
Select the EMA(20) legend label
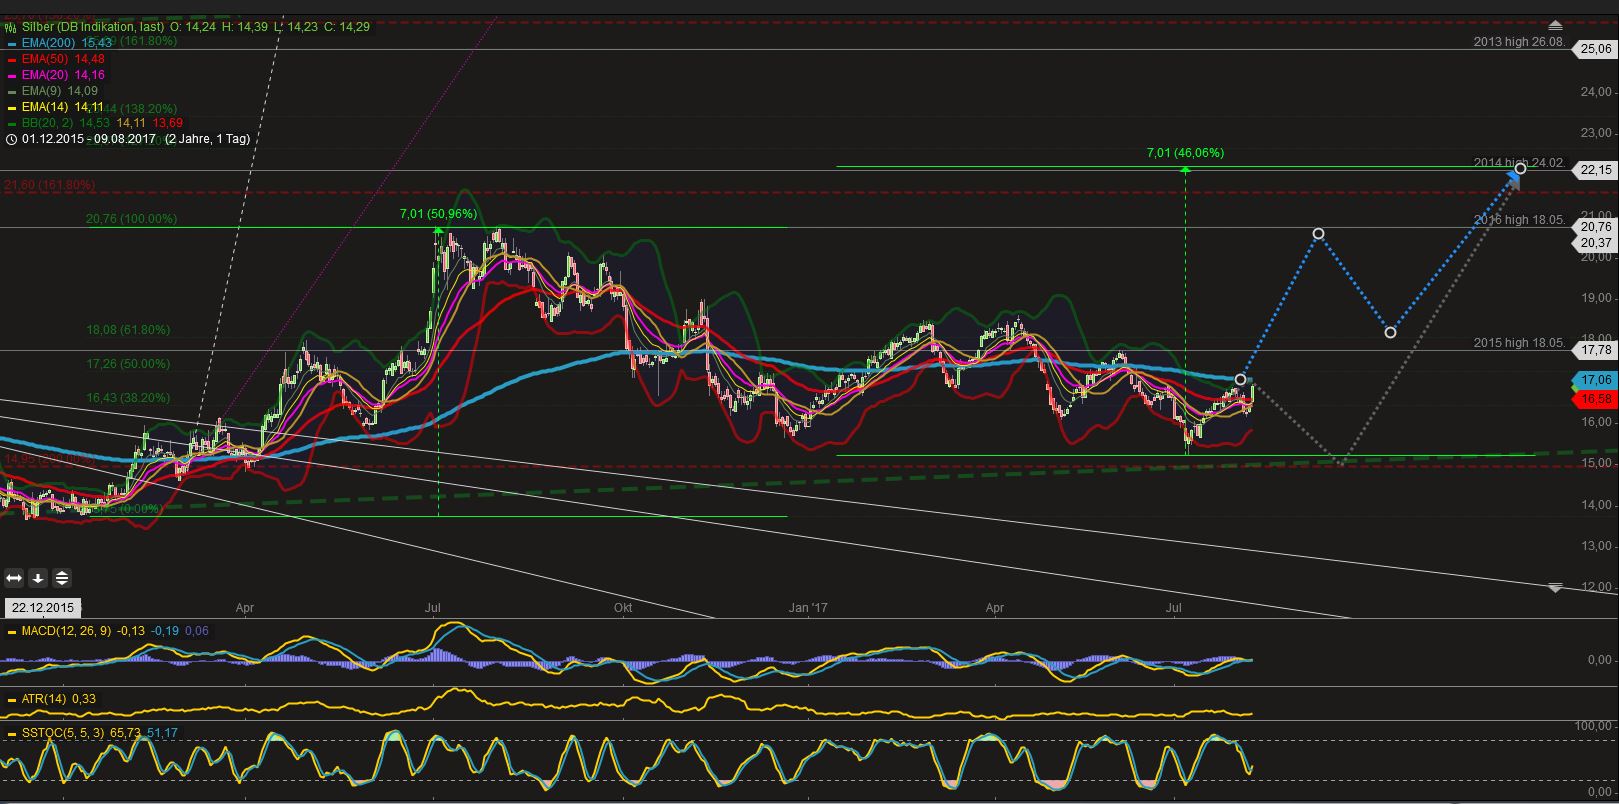coord(47,75)
